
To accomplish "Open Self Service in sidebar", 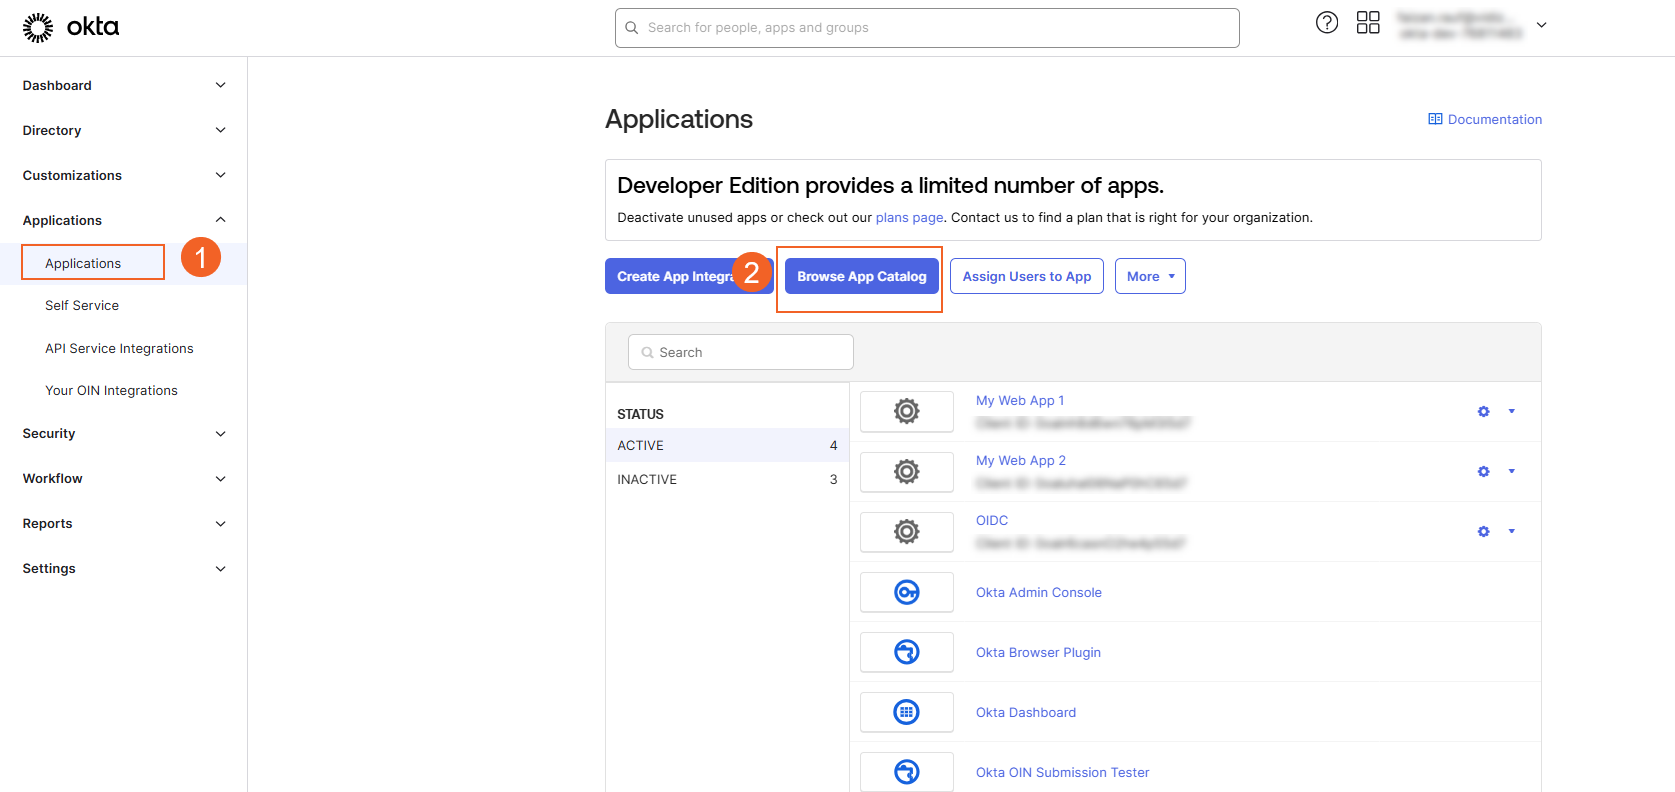I will [x=82, y=306].
